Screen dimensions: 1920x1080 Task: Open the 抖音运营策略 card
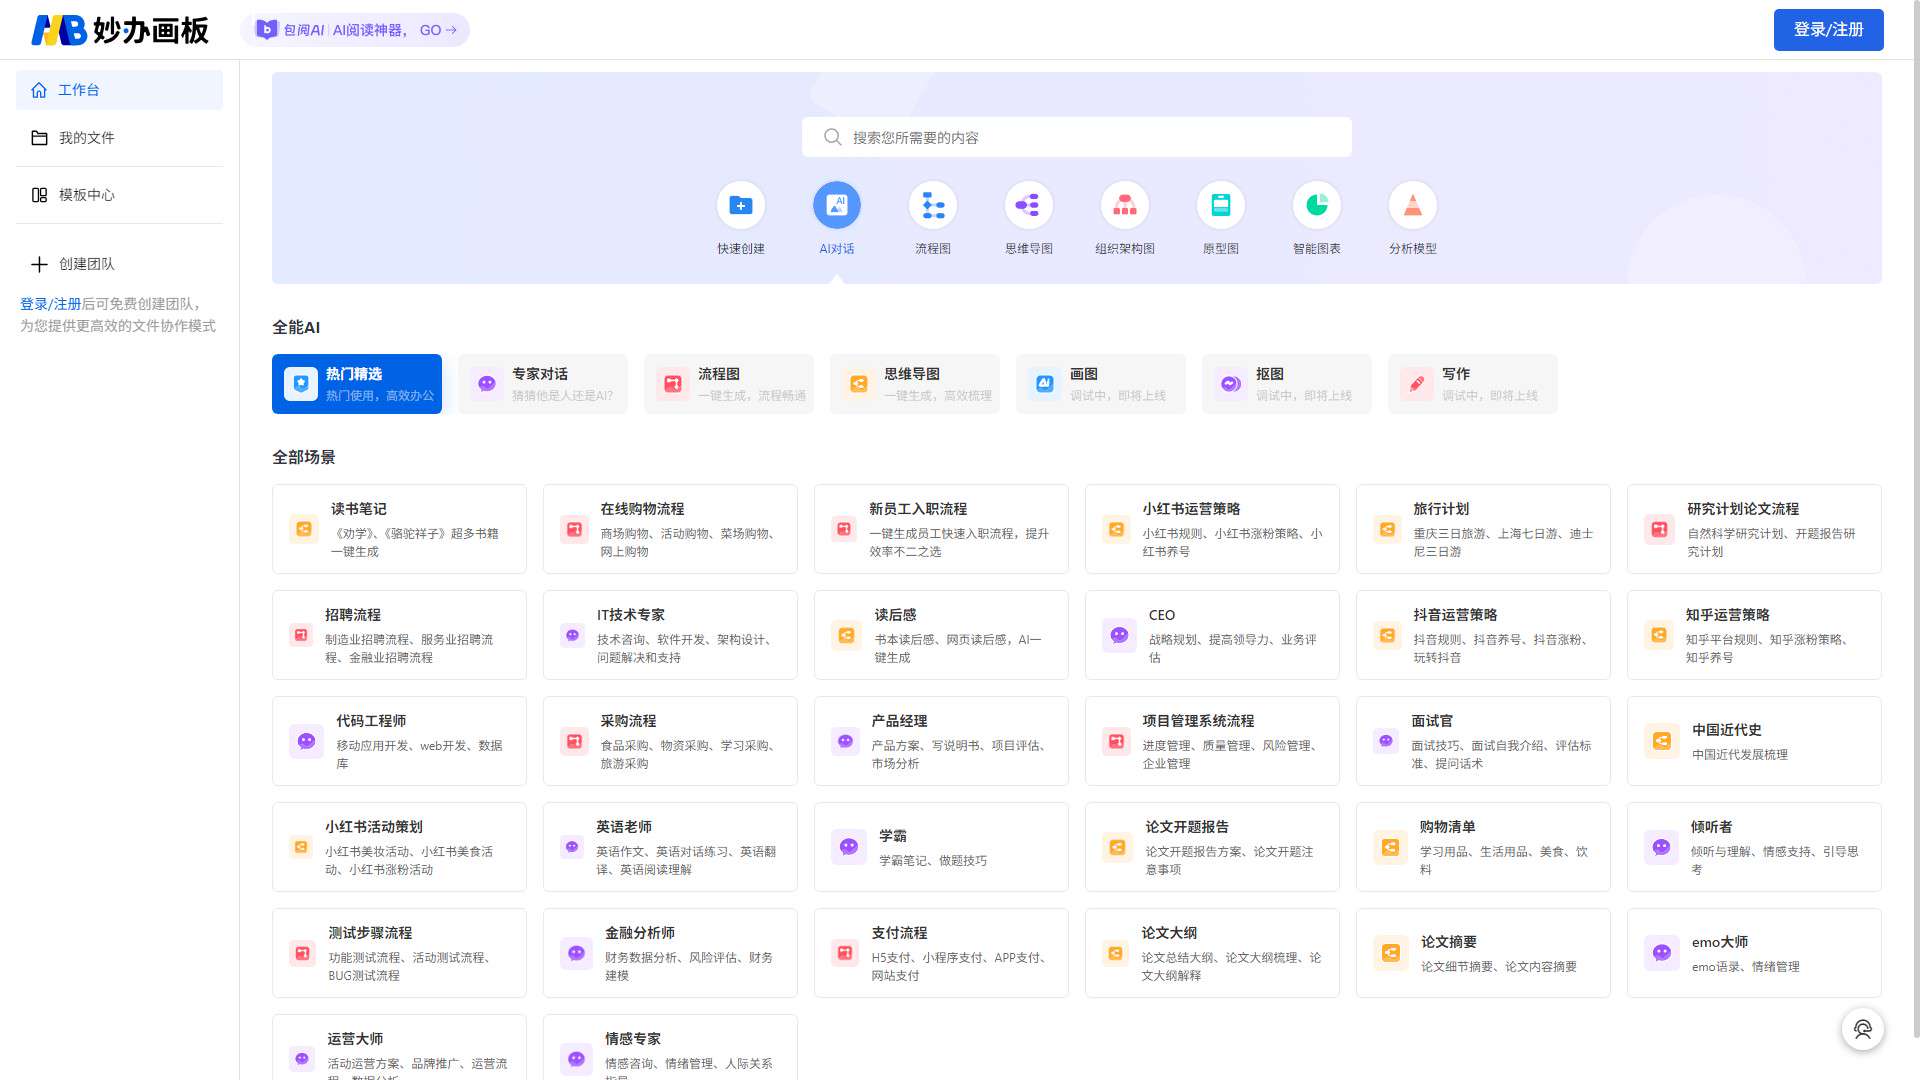[x=1483, y=635]
